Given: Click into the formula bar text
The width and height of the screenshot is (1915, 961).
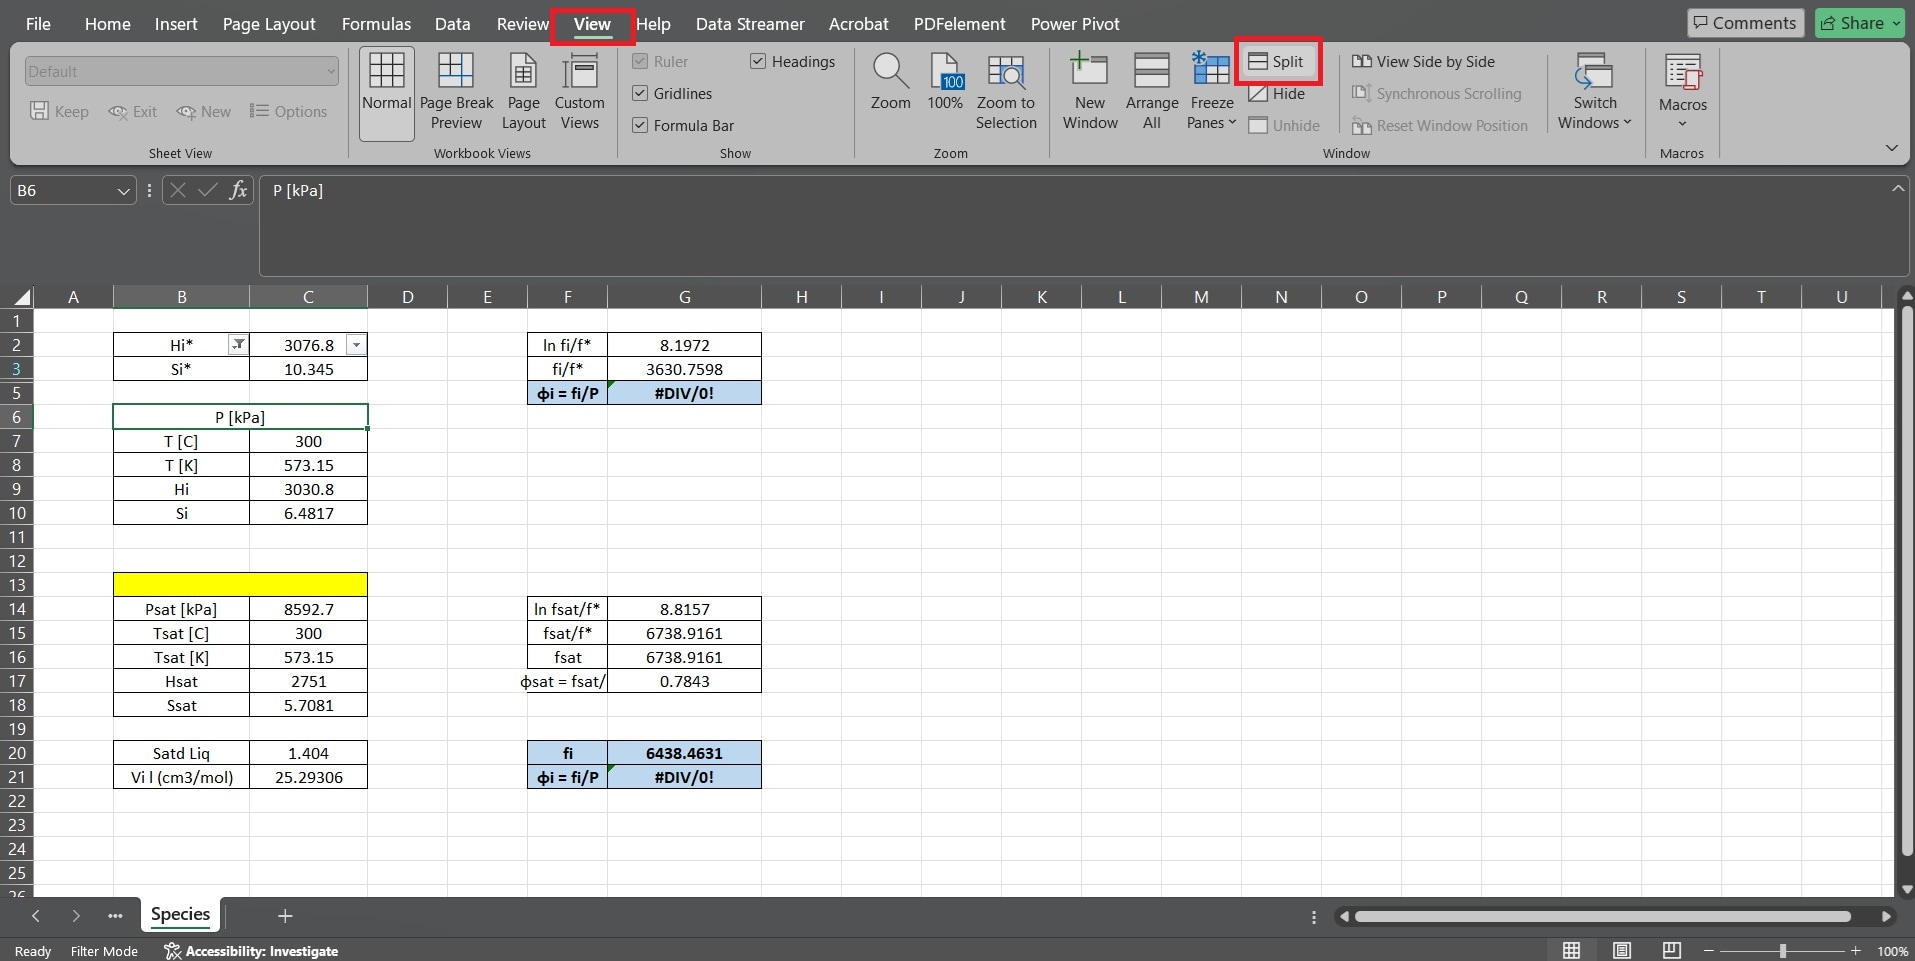Looking at the screenshot, I should [1082, 226].
